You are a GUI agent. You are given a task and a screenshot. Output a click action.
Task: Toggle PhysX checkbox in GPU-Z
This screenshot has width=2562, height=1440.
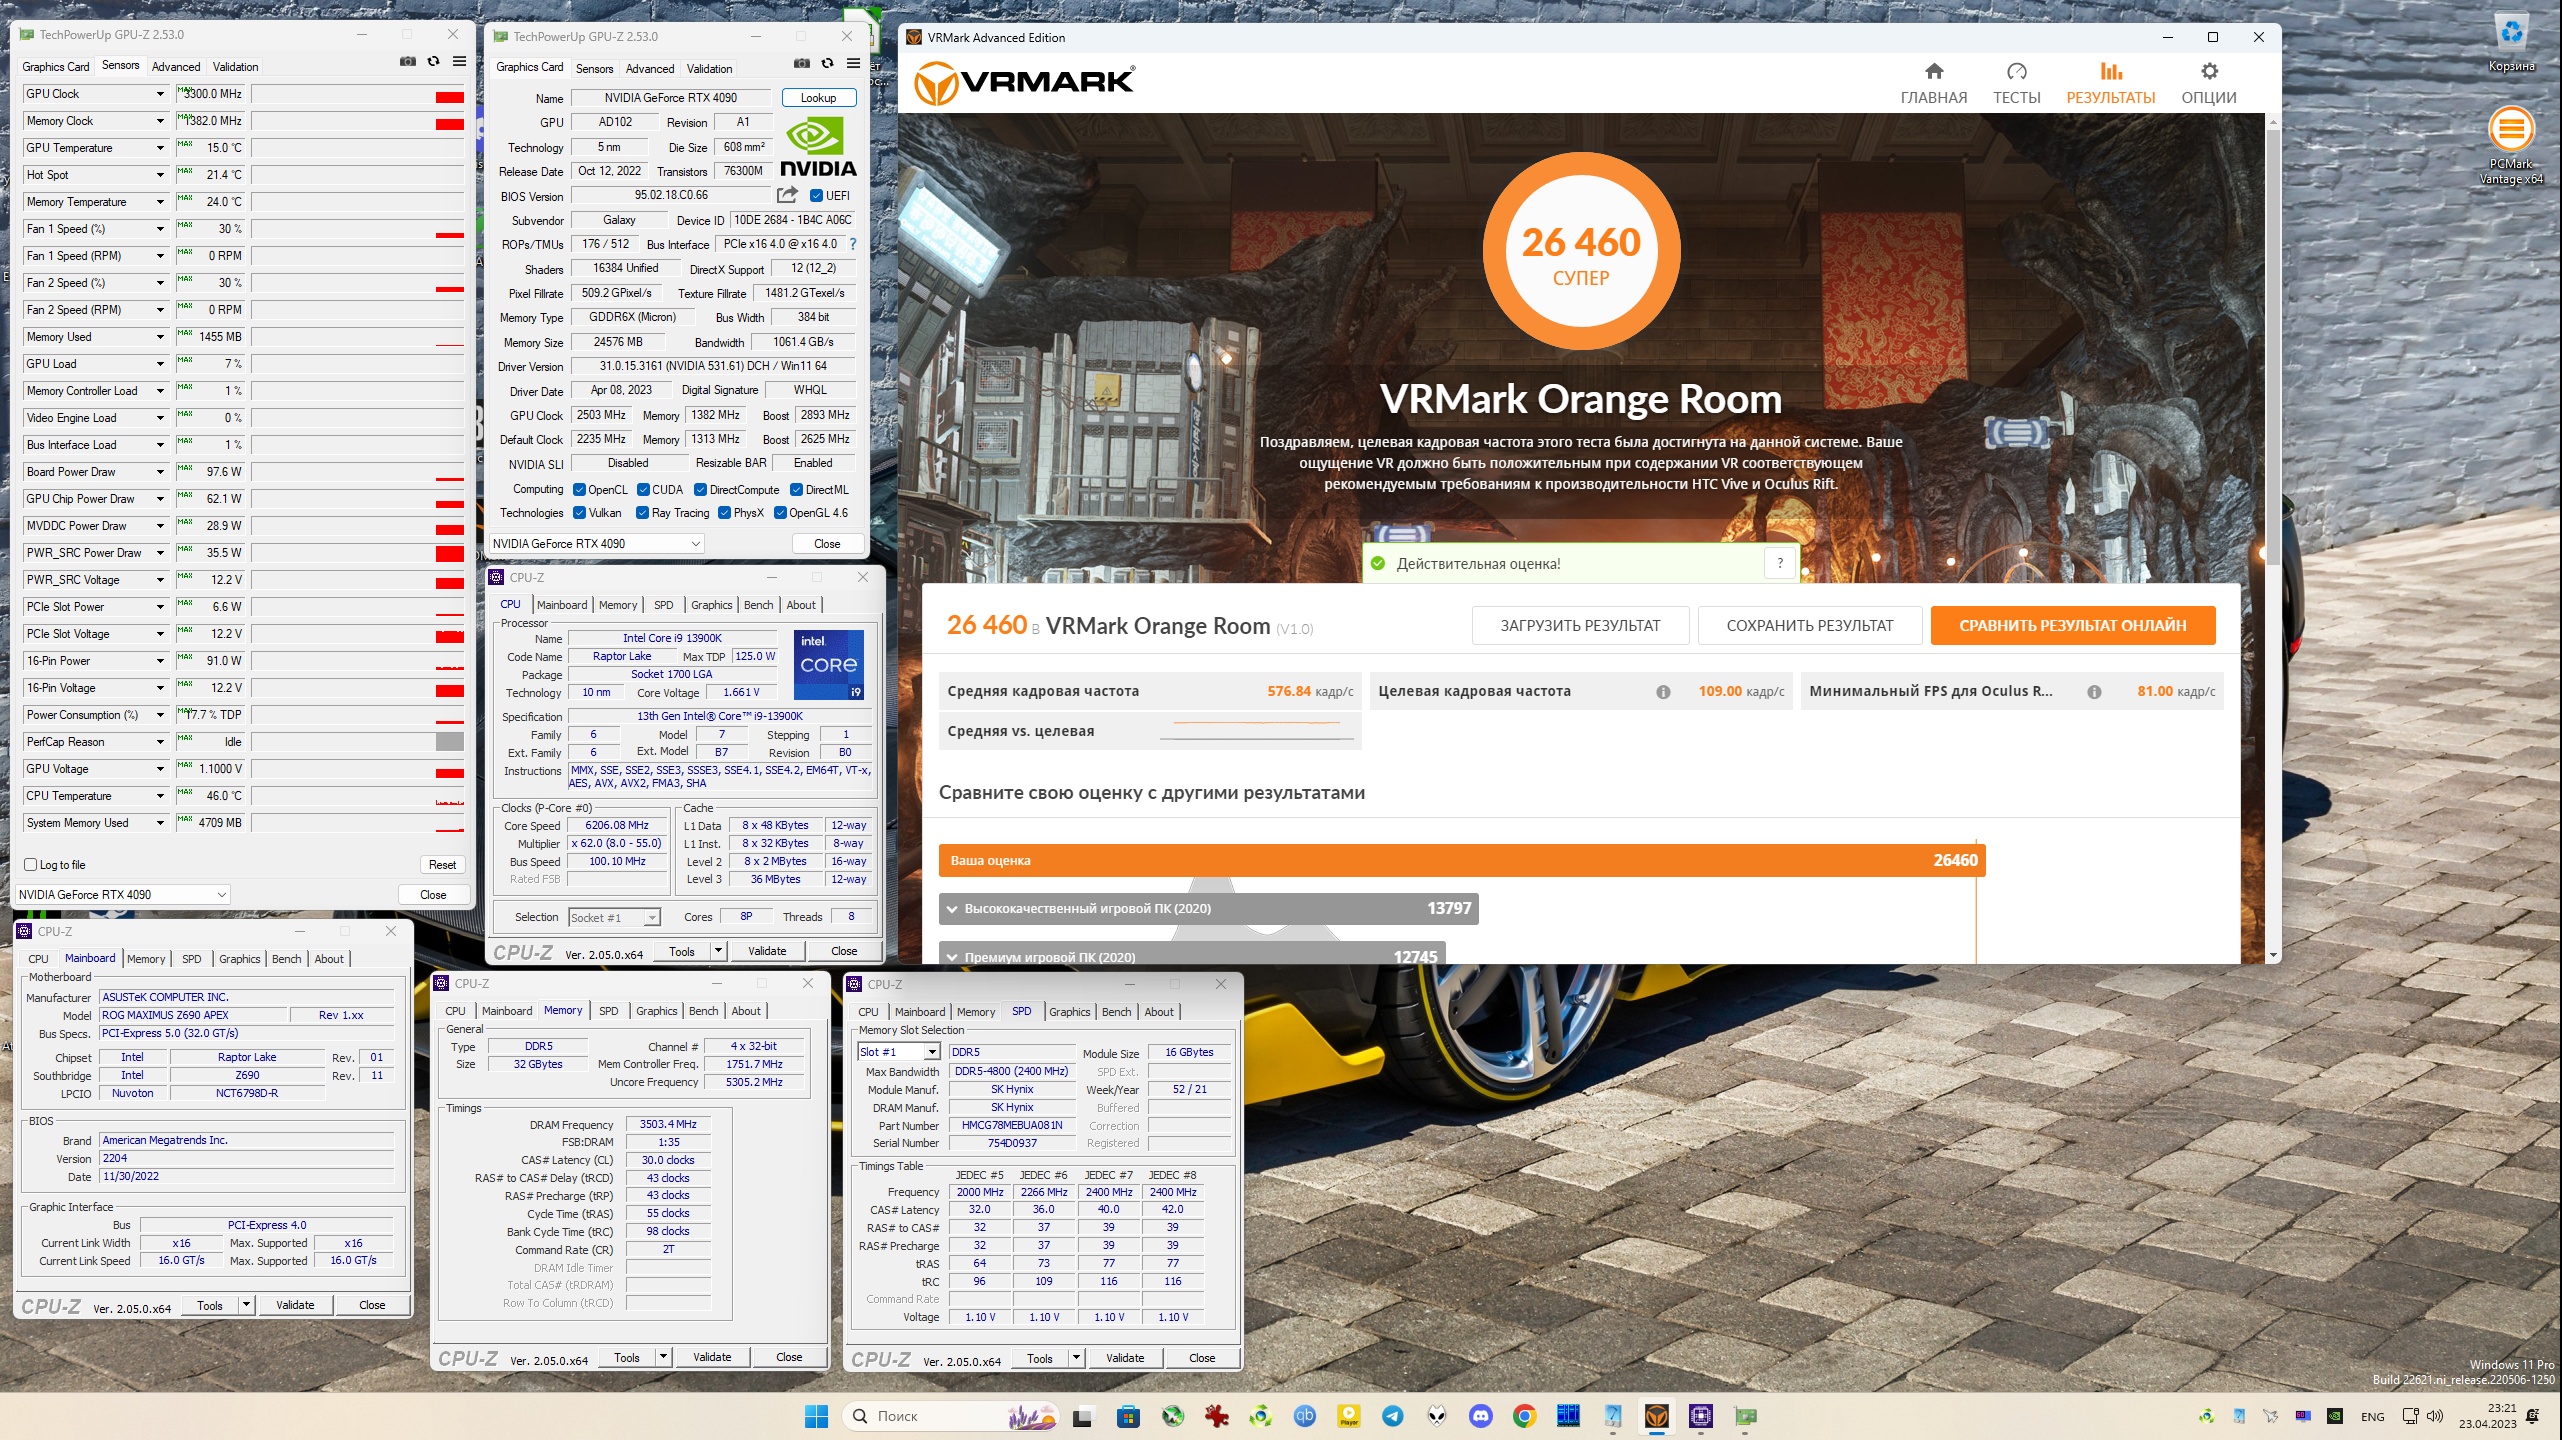tap(724, 513)
